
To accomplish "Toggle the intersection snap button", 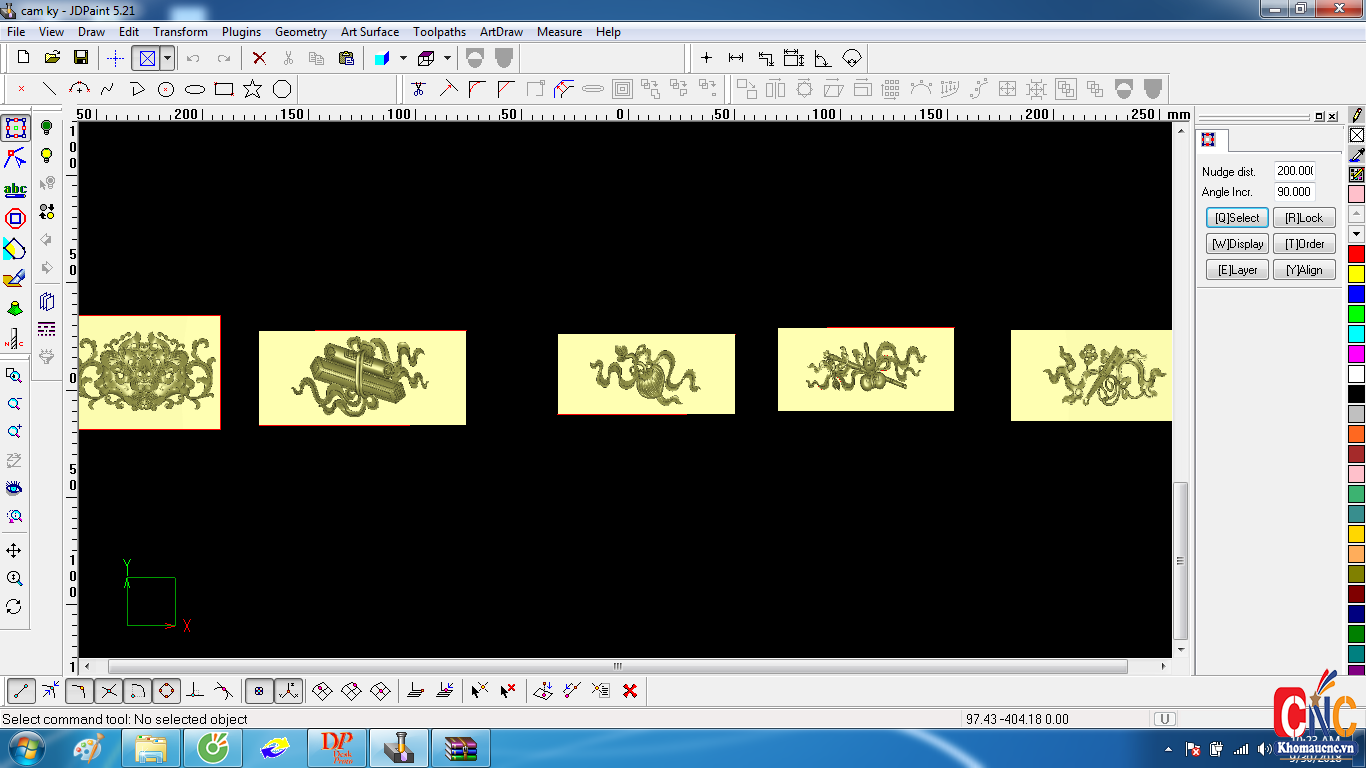I will [x=109, y=690].
